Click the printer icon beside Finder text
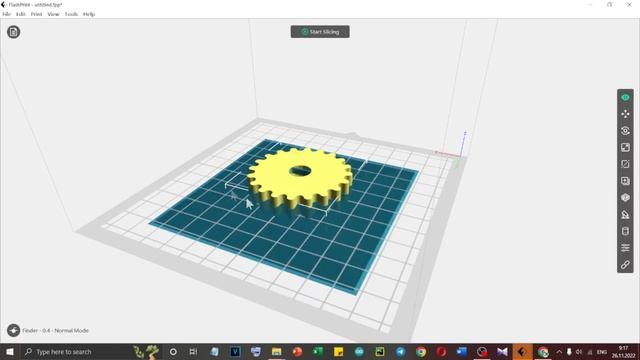Screen dimensions: 640x360 pyautogui.click(x=13, y=330)
